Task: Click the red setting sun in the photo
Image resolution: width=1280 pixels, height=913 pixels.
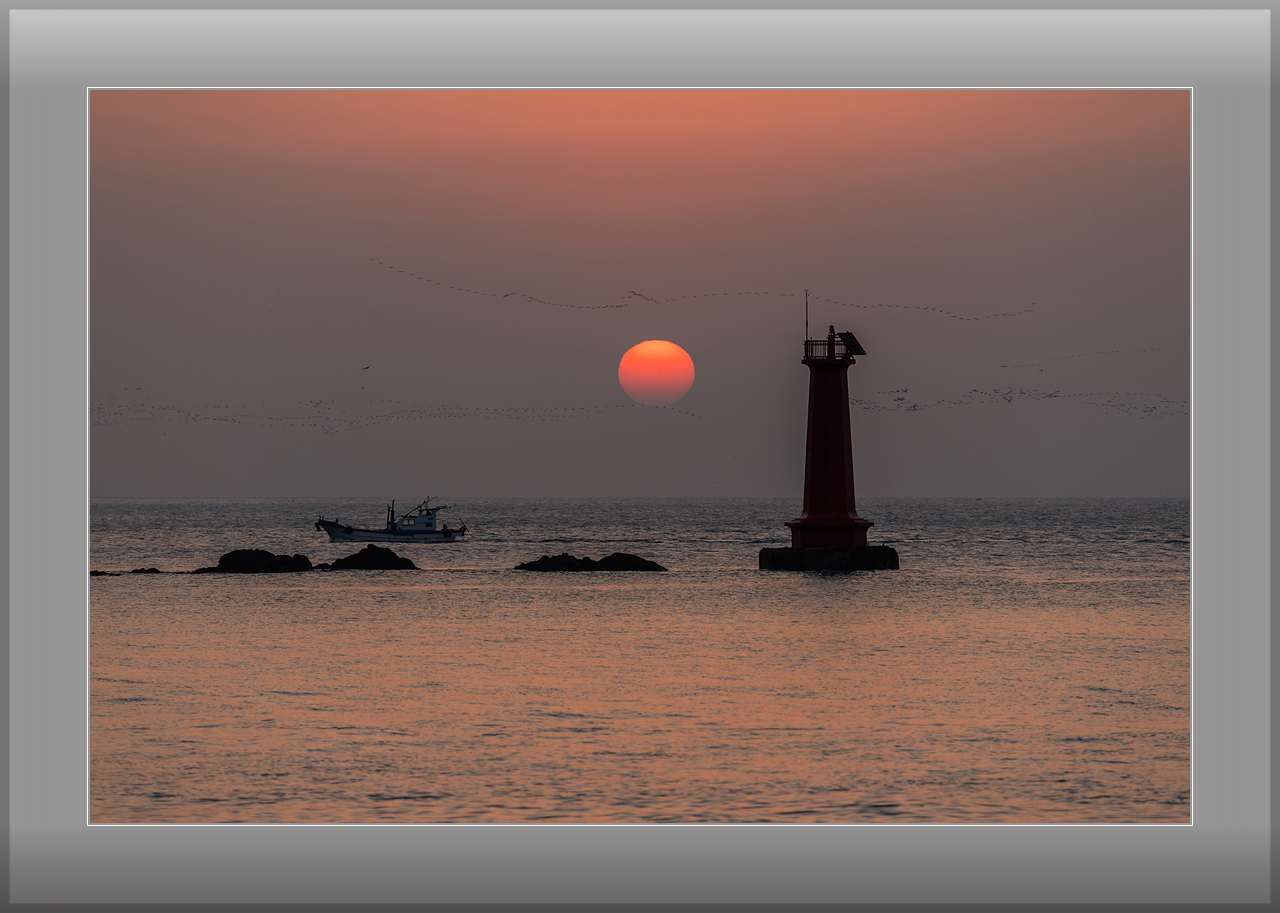Action: (656, 372)
